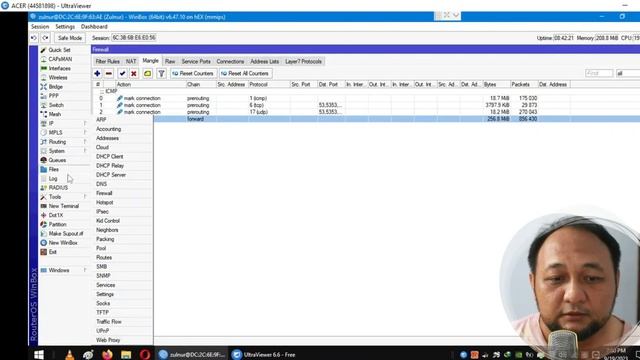Select DNS in IP submenu
This screenshot has width=640, height=360.
coord(101,184)
